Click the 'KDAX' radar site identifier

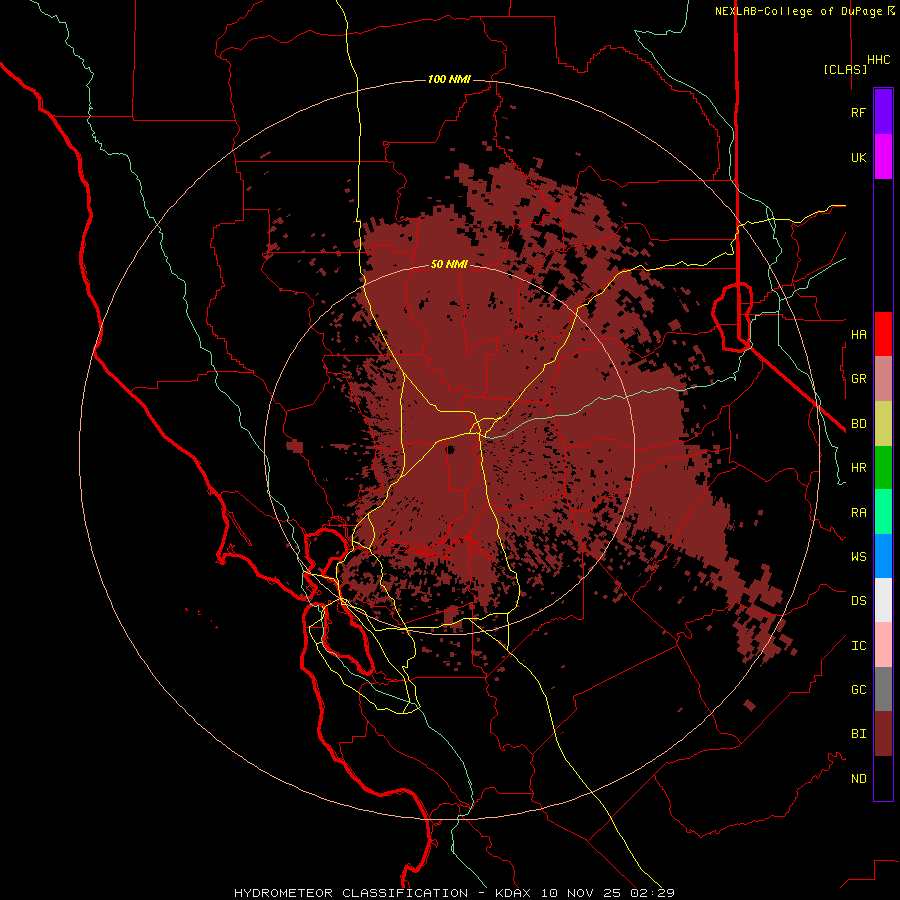(513, 893)
